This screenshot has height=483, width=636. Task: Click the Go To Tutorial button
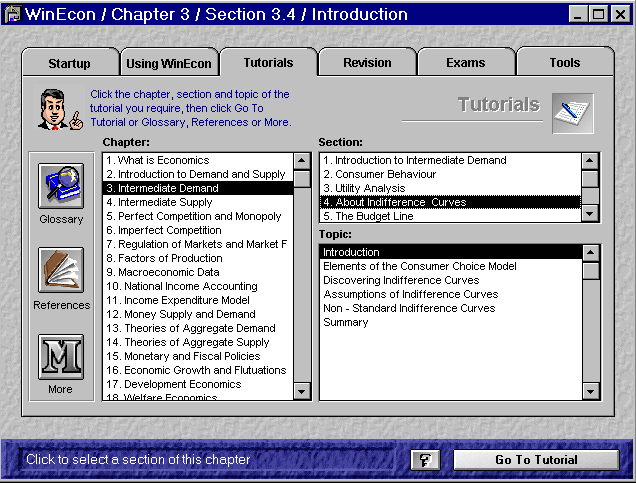[x=536, y=459]
